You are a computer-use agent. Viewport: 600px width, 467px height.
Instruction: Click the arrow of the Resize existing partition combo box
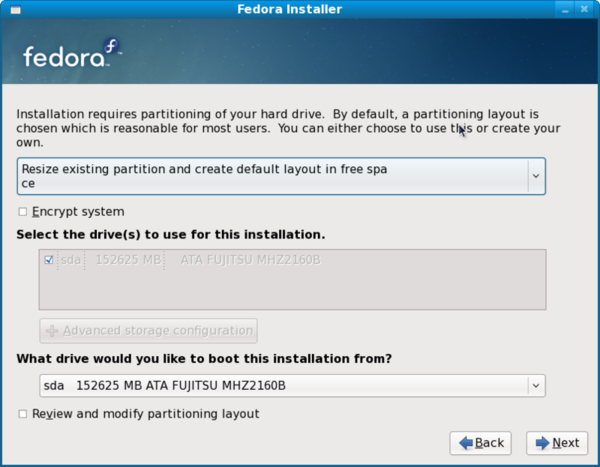[536, 176]
